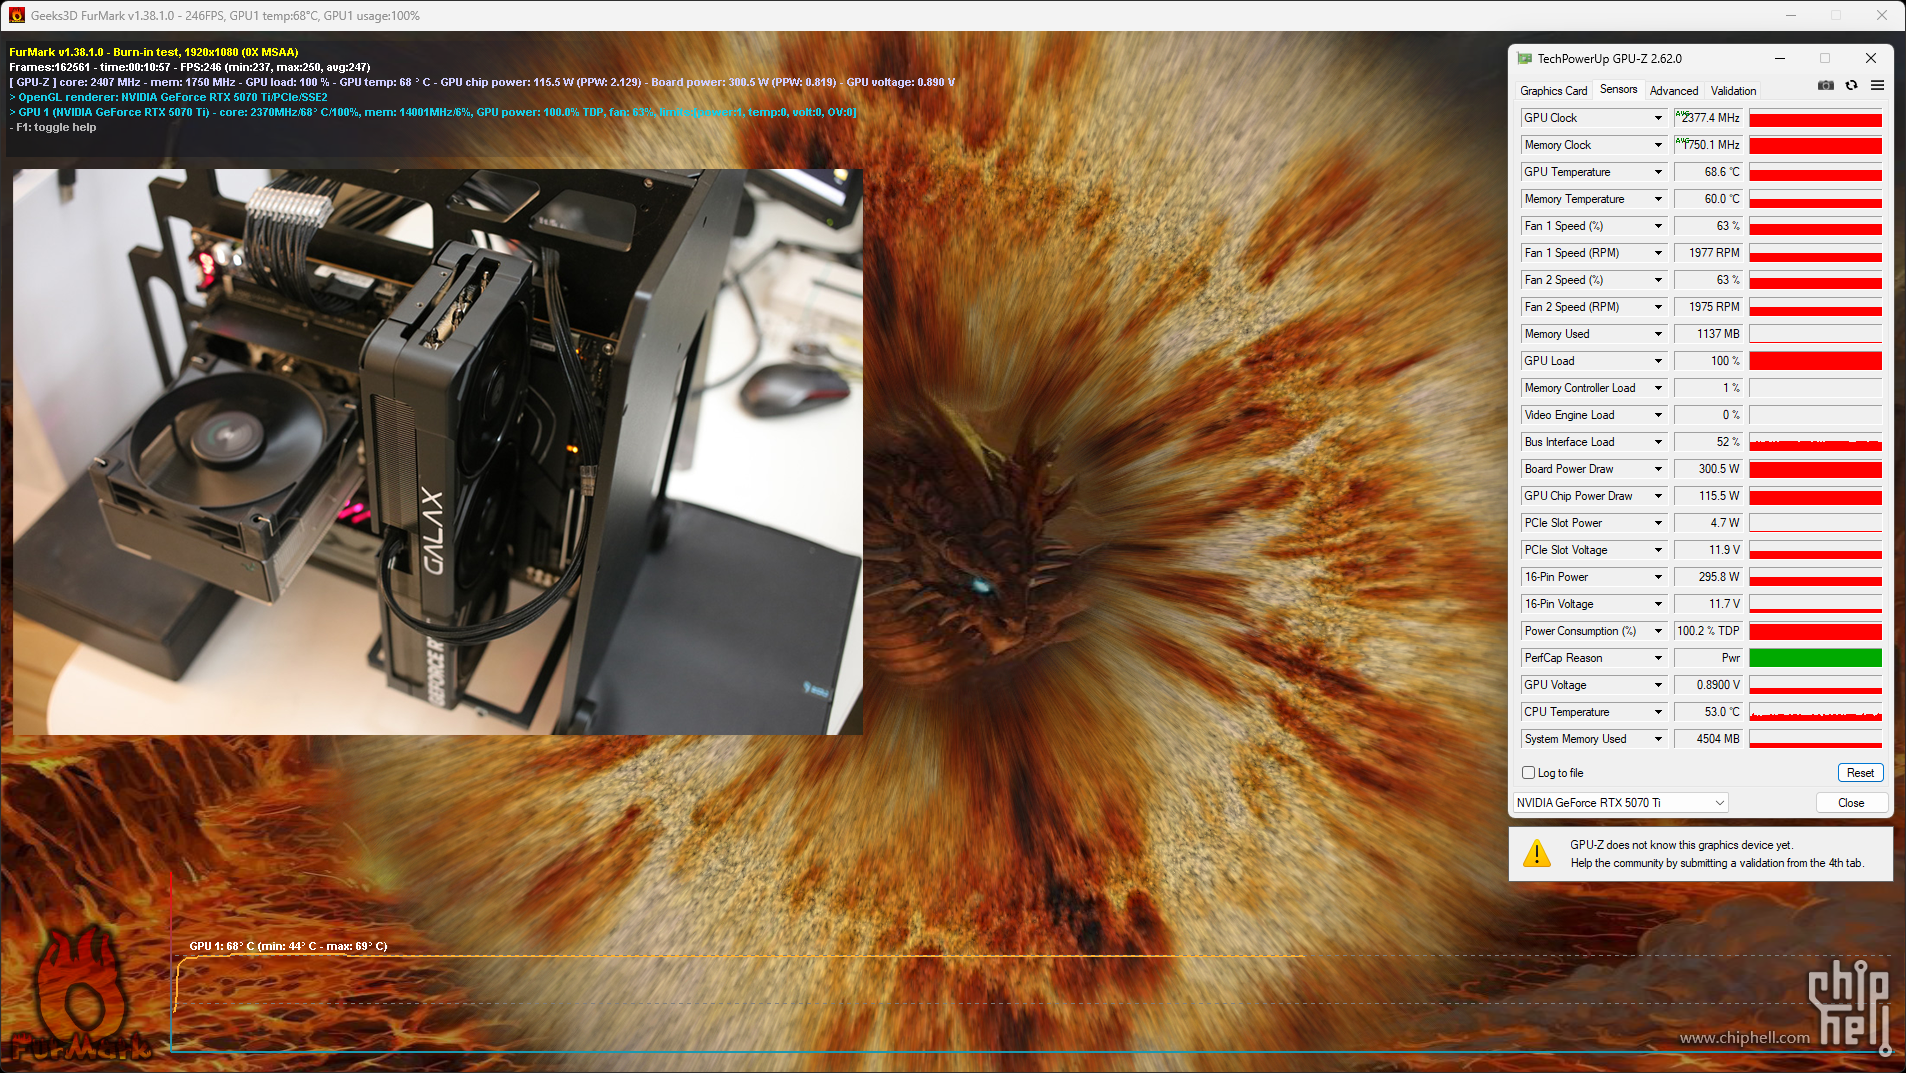Image resolution: width=1906 pixels, height=1073 pixels.
Task: Open the Memory Controller Load dropdown
Action: [x=1658, y=388]
